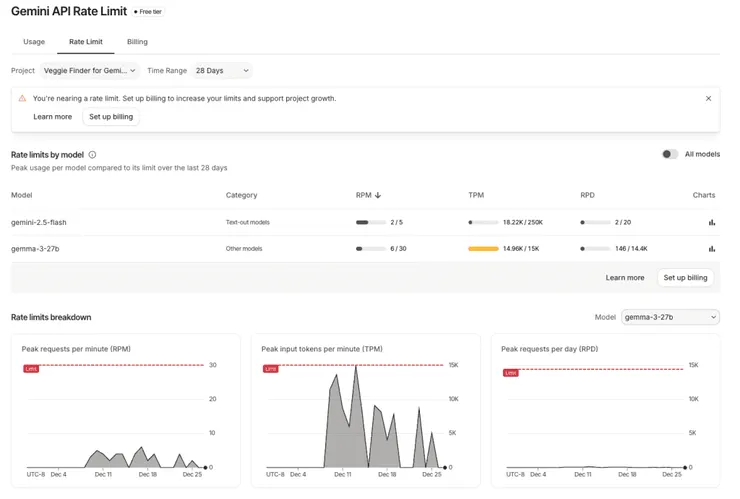Click the 18.22K / 250K TPM value
The height and width of the screenshot is (499, 740).
pos(523,222)
